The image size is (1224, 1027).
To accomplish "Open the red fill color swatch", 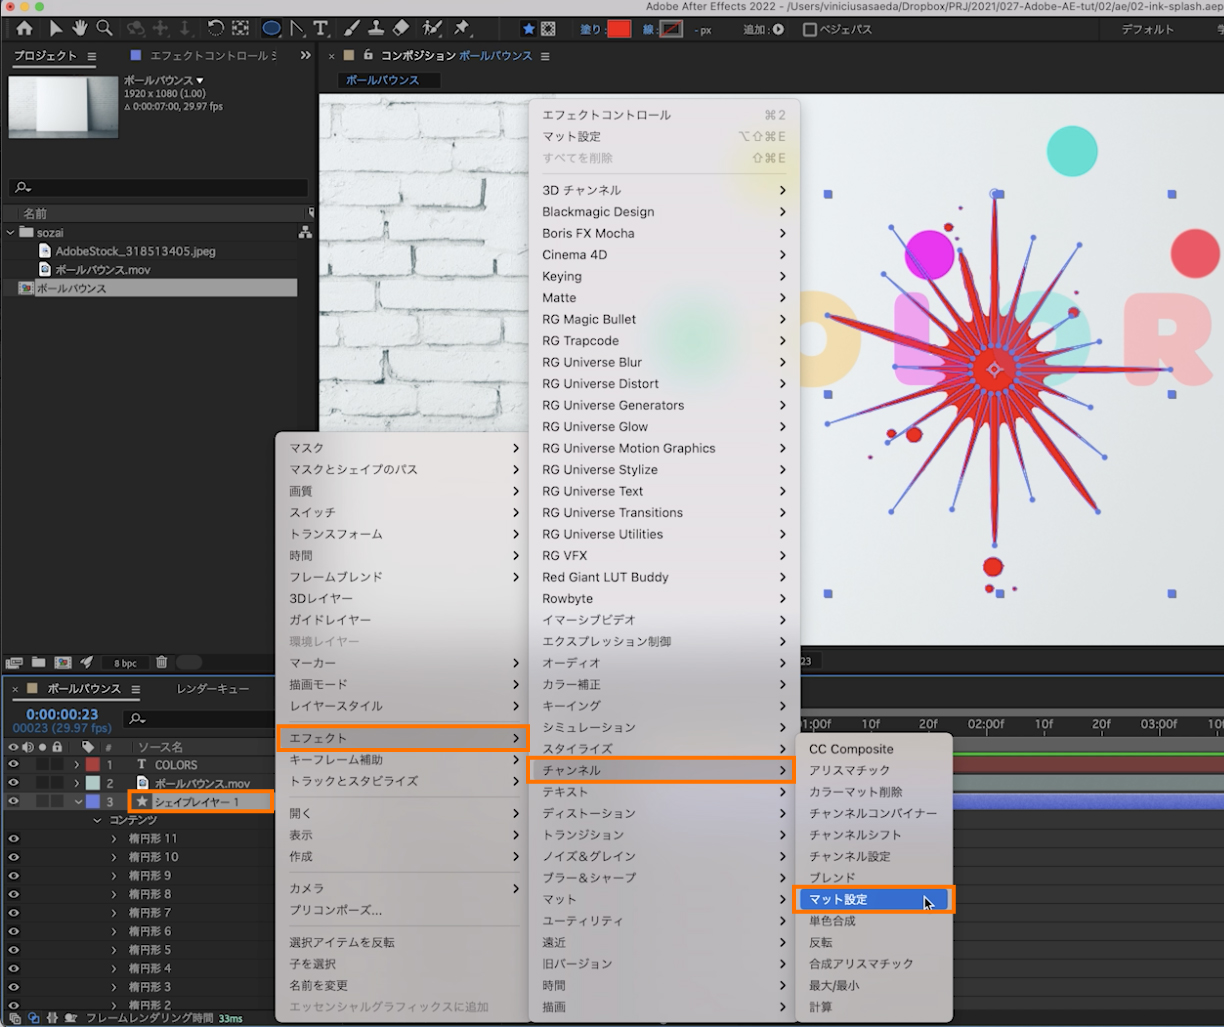I will point(619,29).
